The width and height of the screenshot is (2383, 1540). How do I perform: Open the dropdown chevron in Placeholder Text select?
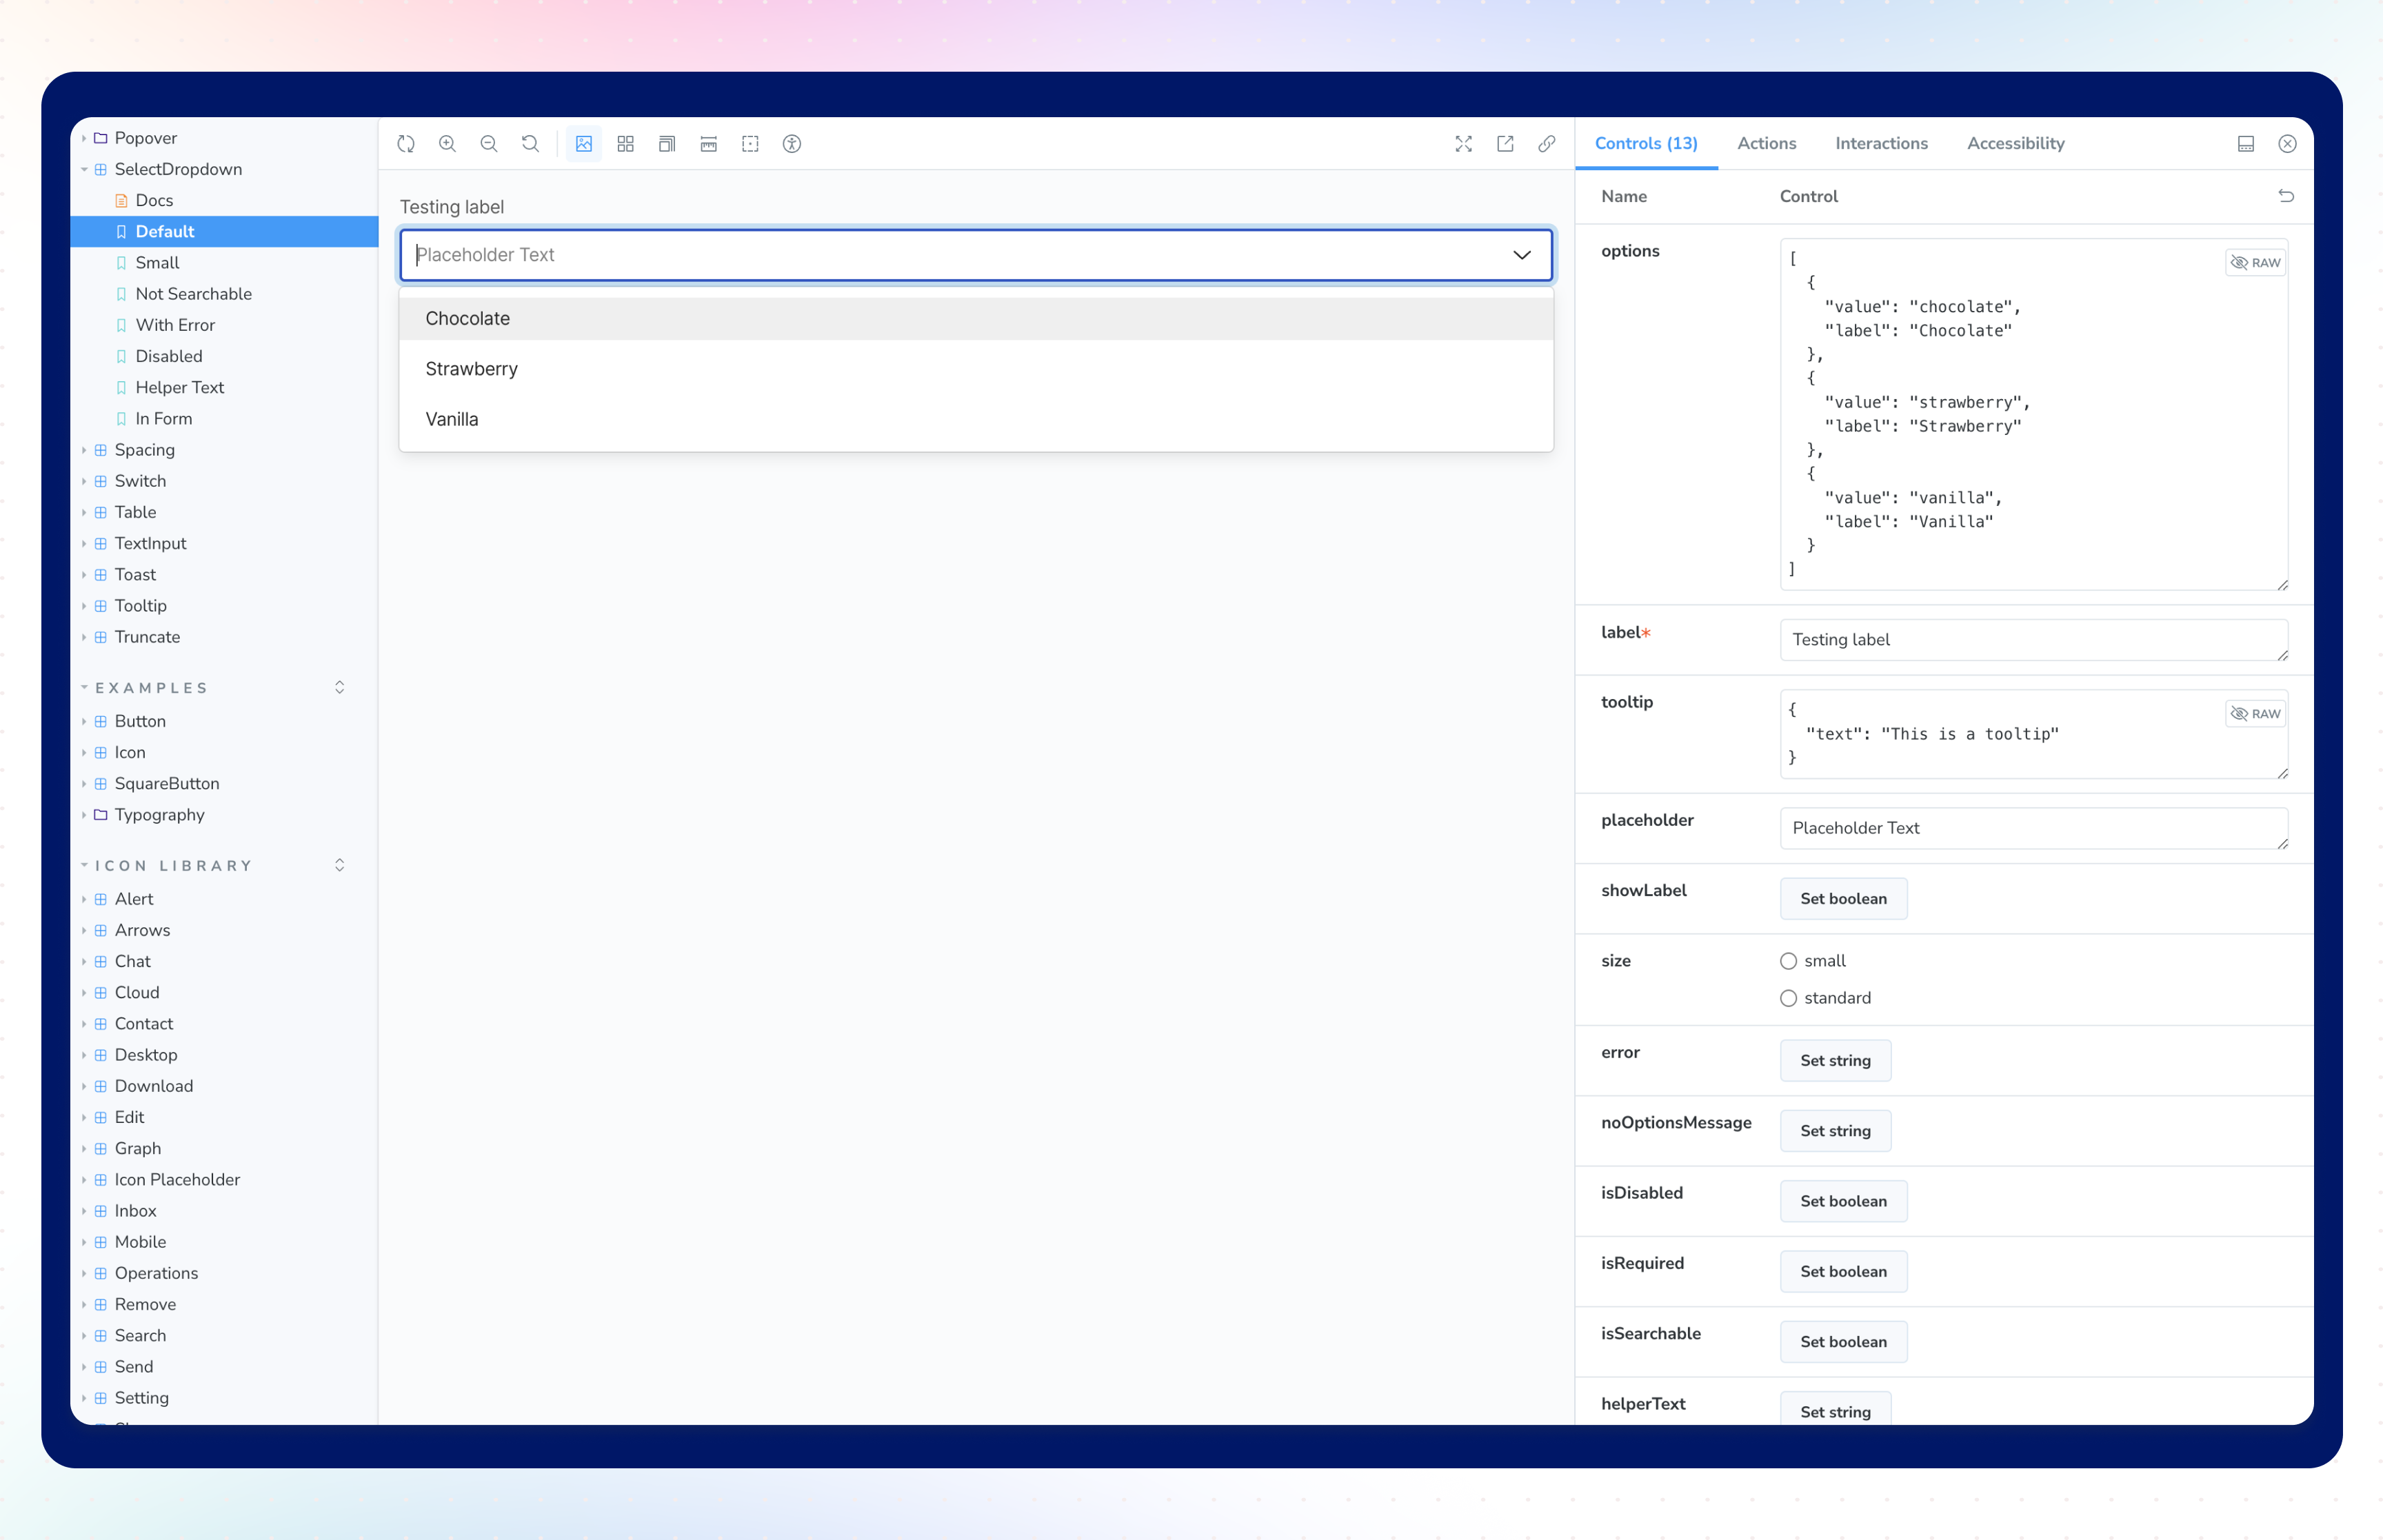tap(1522, 255)
